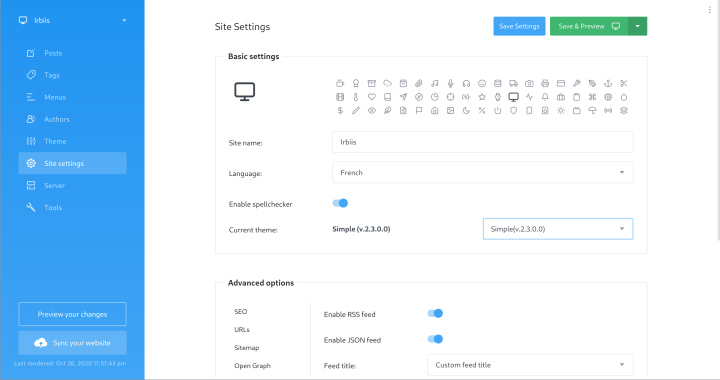Select the sun site icon
Image resolution: width=720 pixels, height=380 pixels.
point(561,111)
